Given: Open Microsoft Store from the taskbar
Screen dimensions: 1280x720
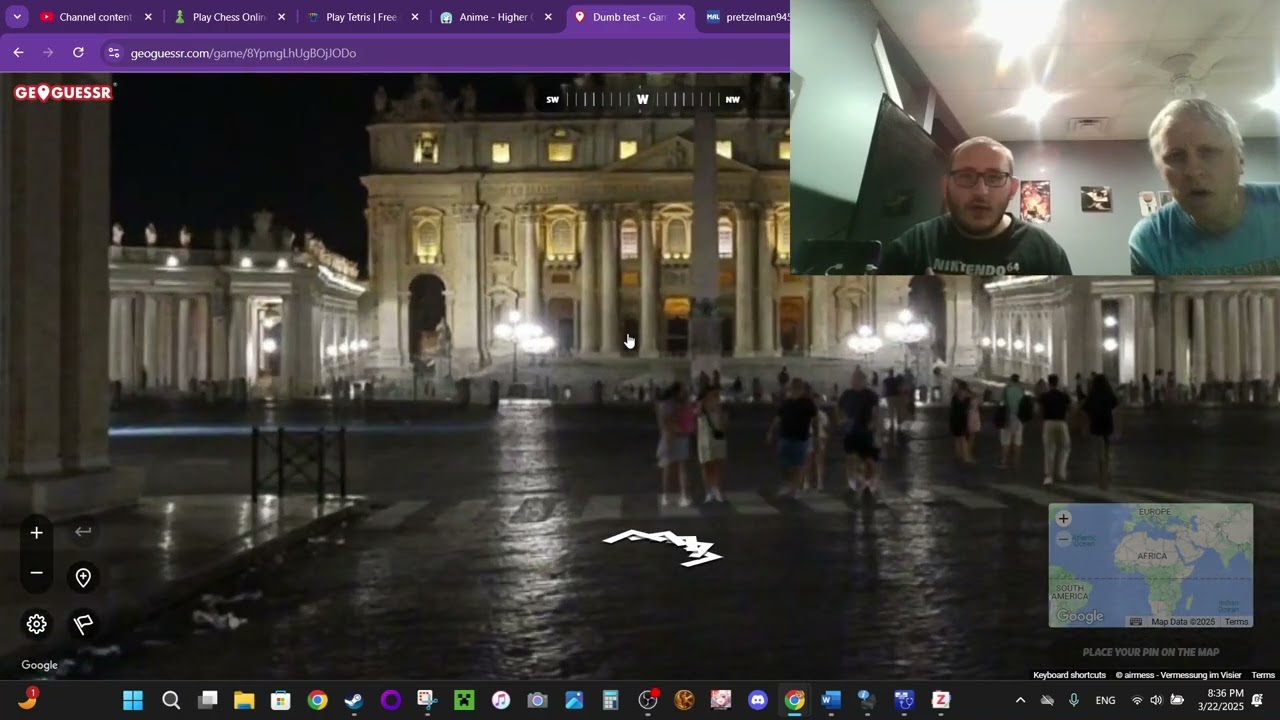Looking at the screenshot, I should (281, 700).
